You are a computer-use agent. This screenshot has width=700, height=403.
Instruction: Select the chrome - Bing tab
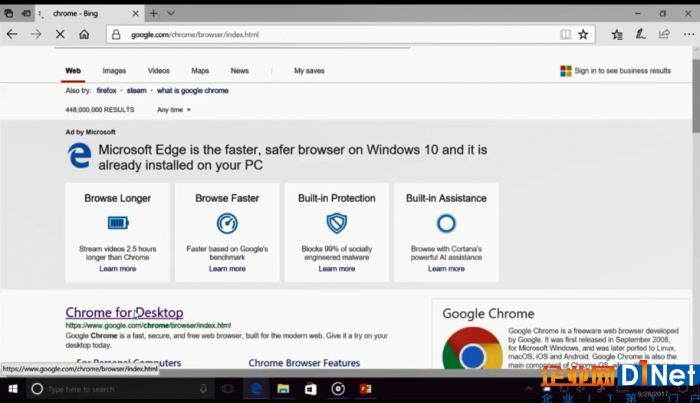[x=89, y=13]
